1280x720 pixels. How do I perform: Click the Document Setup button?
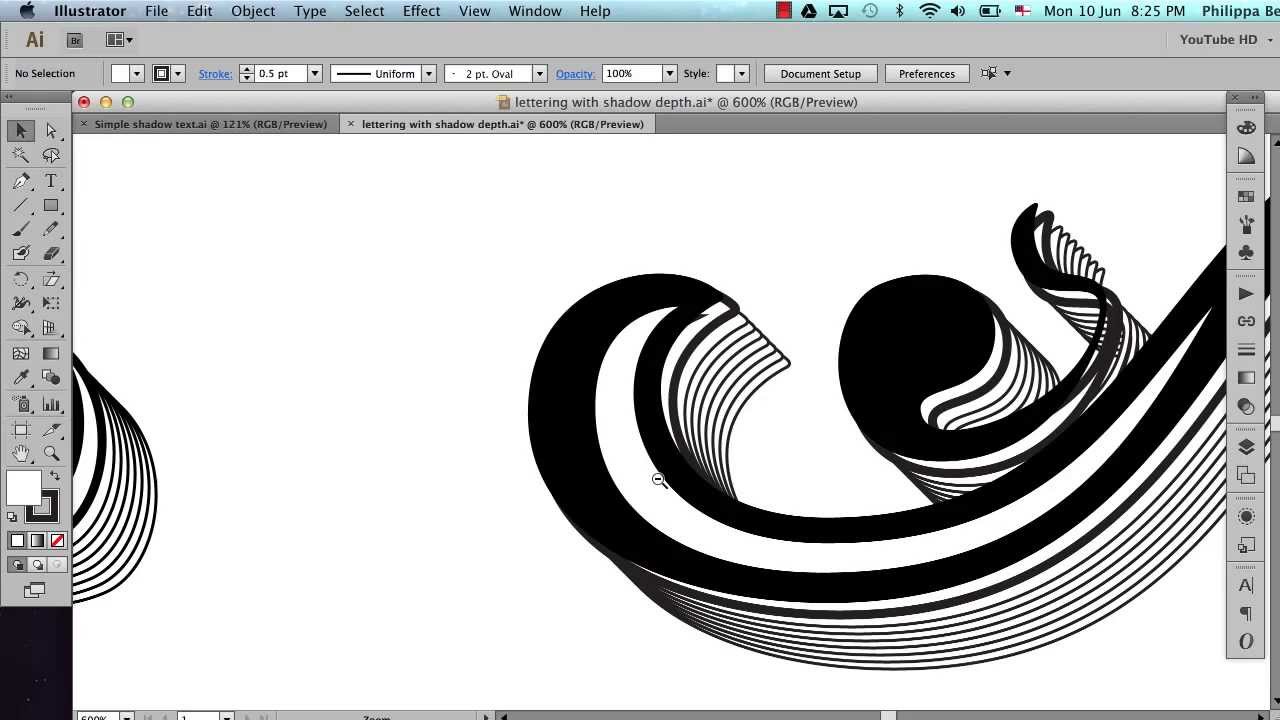tap(820, 74)
